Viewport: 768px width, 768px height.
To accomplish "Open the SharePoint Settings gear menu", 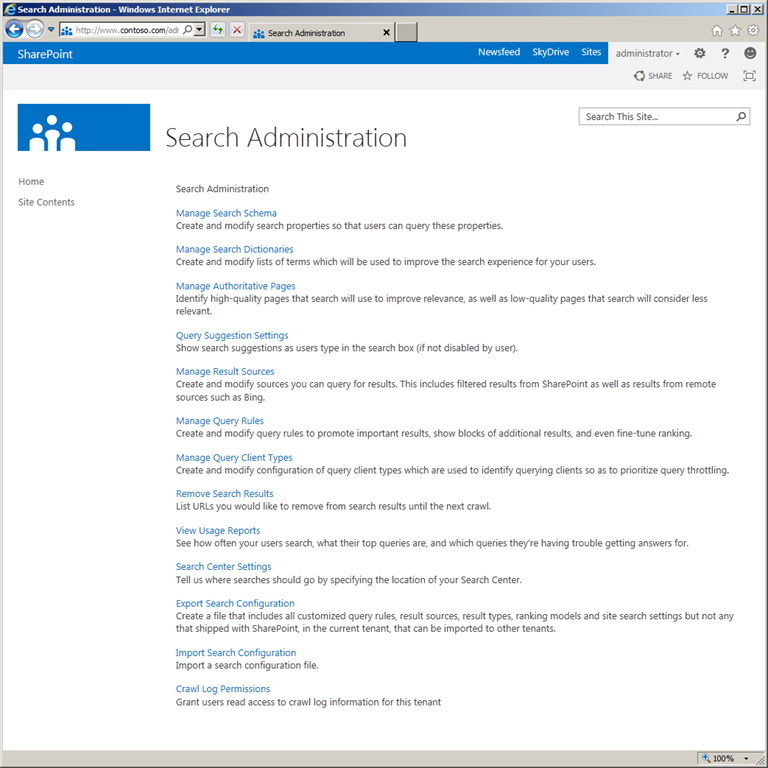I will pos(699,53).
